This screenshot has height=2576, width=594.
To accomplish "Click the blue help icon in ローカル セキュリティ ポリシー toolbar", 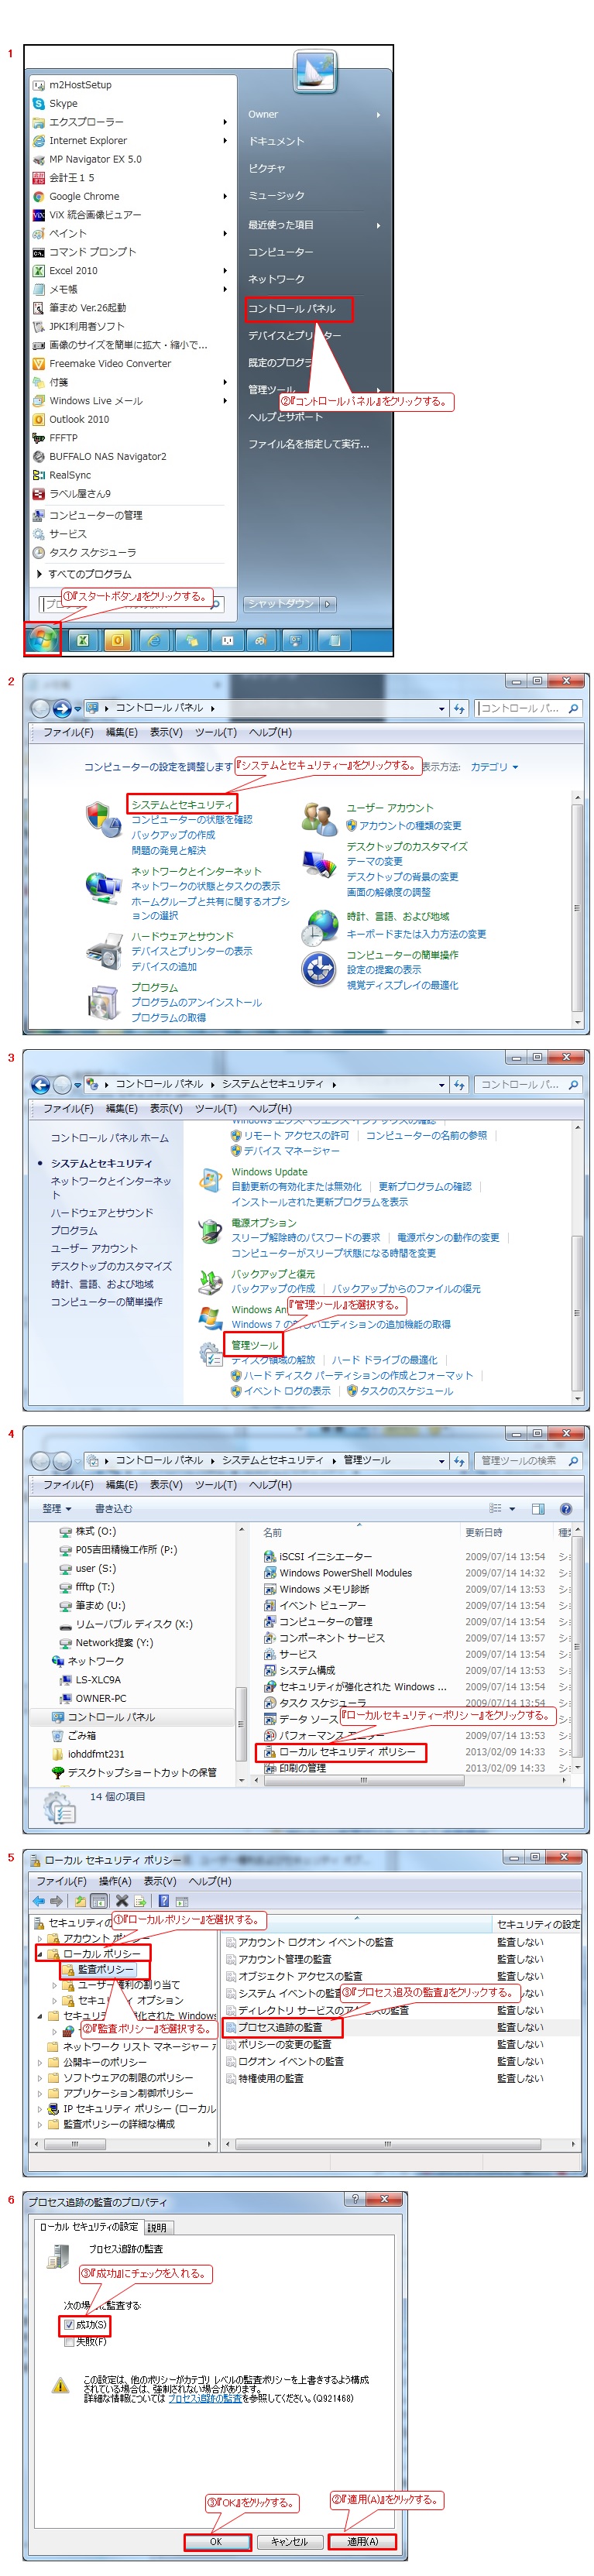I will 163,1901.
